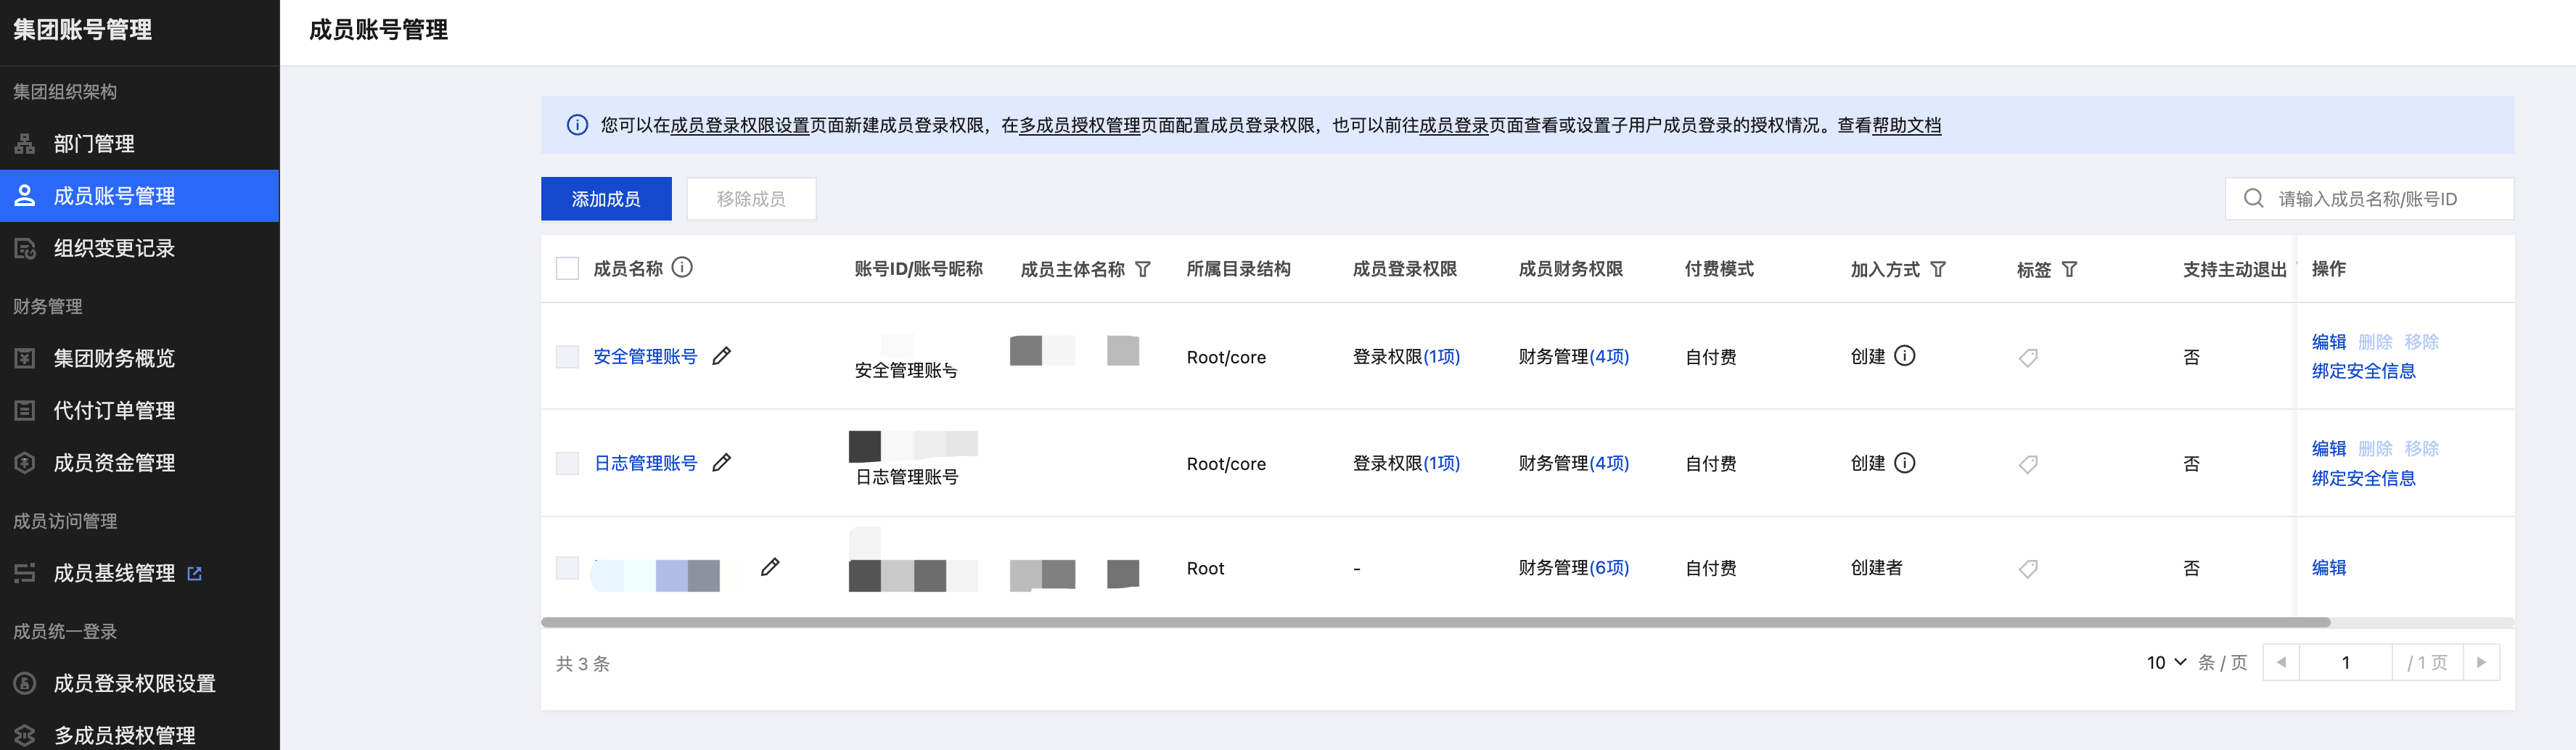This screenshot has height=750, width=2576.
Task: Click the next page arrow in pagination
Action: tap(2481, 662)
